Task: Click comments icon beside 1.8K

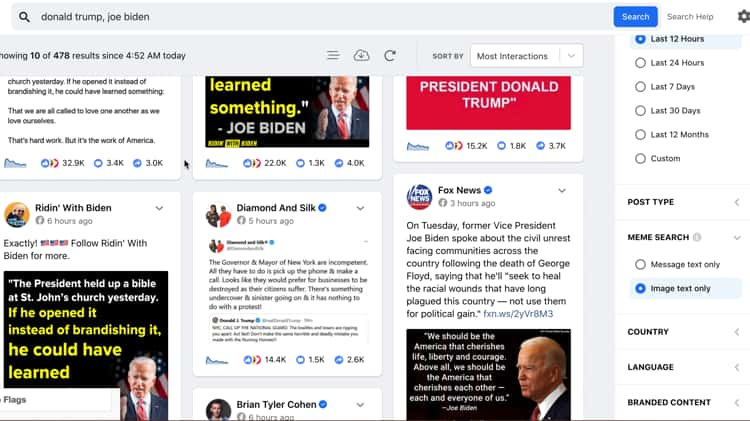Action: (501, 145)
